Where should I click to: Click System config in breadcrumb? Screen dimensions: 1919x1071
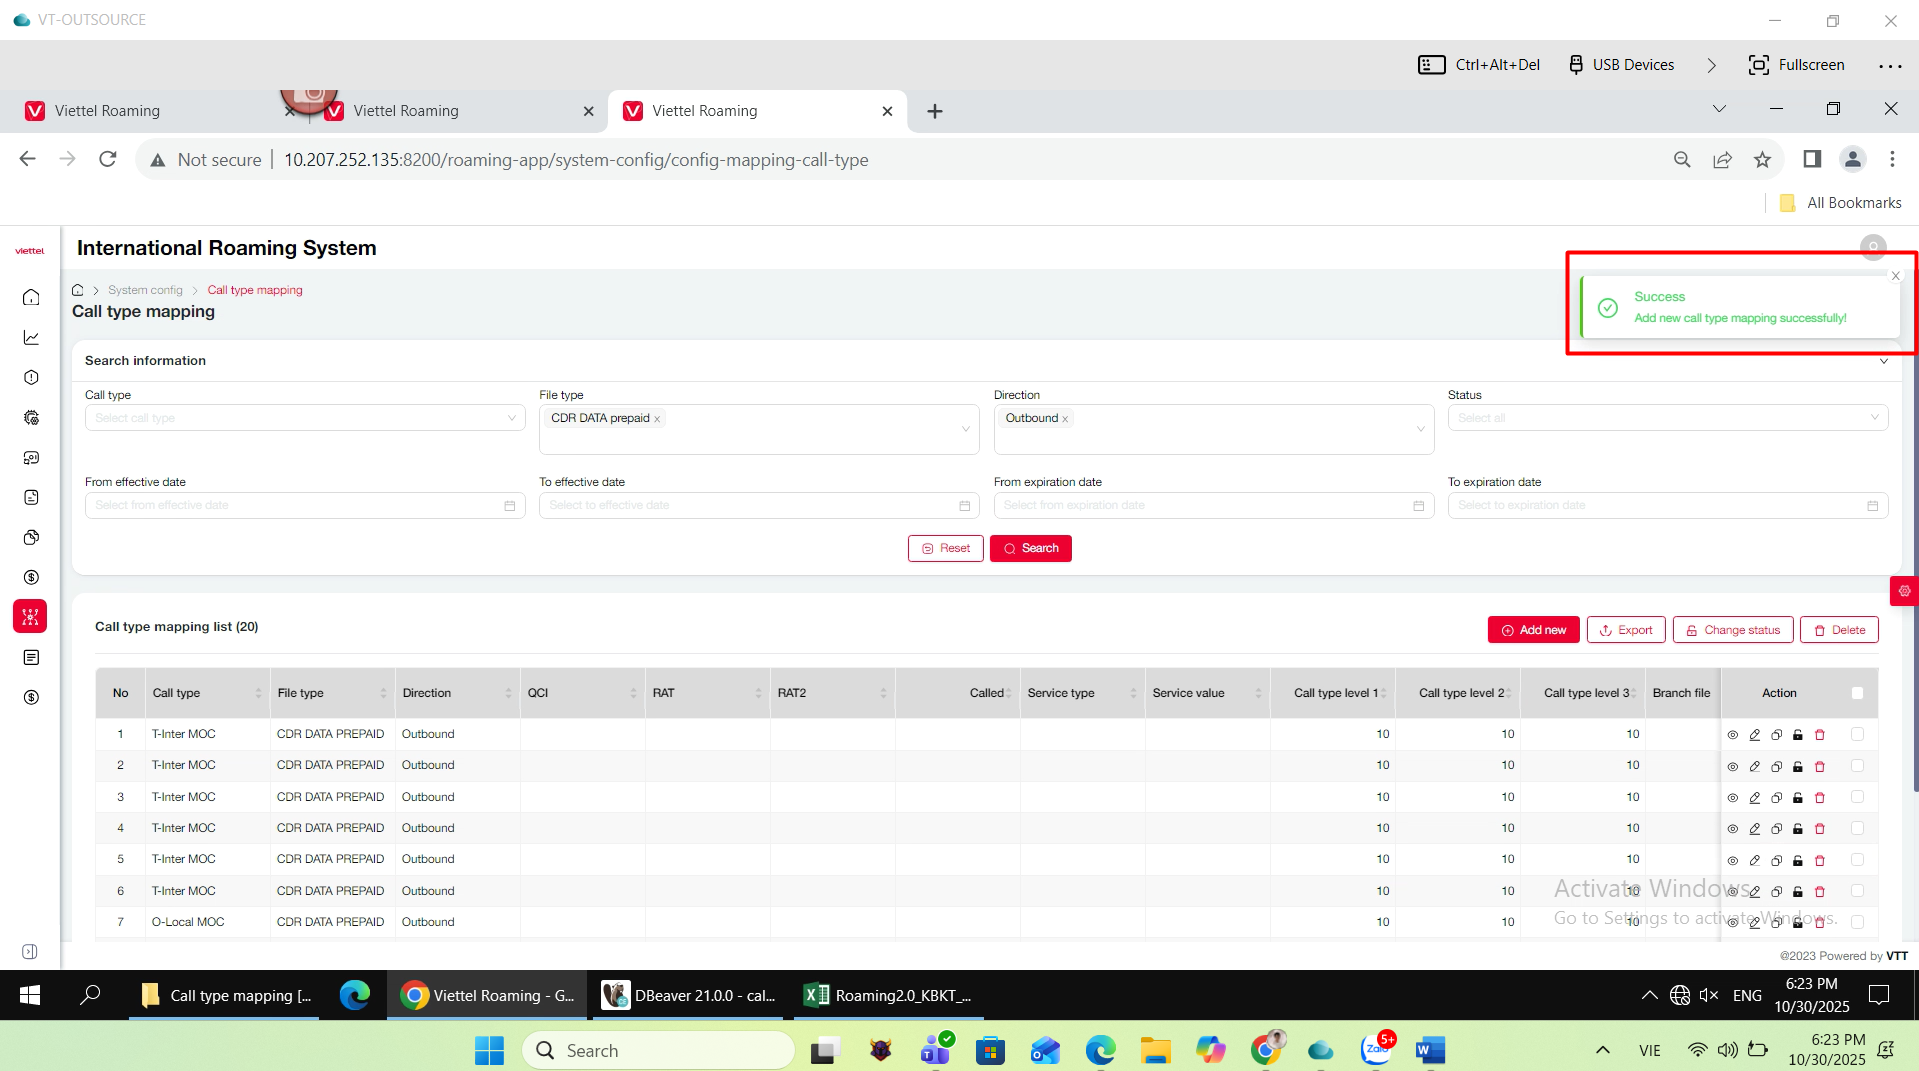145,290
